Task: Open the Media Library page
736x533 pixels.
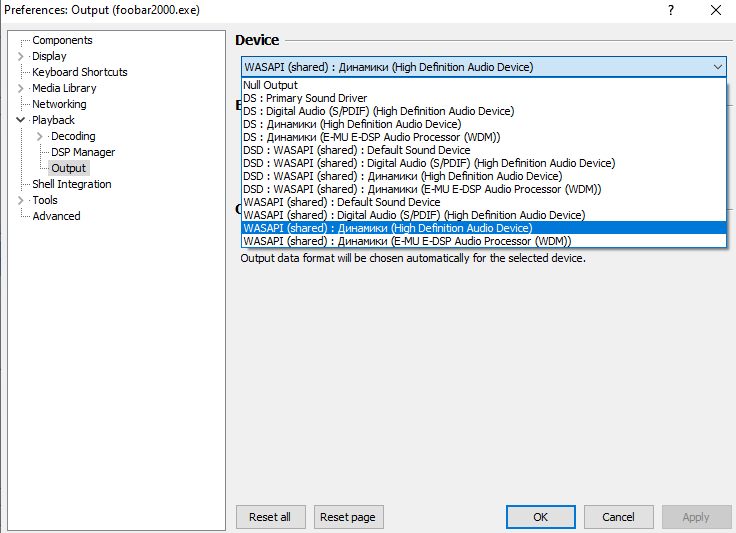Action: tap(64, 88)
